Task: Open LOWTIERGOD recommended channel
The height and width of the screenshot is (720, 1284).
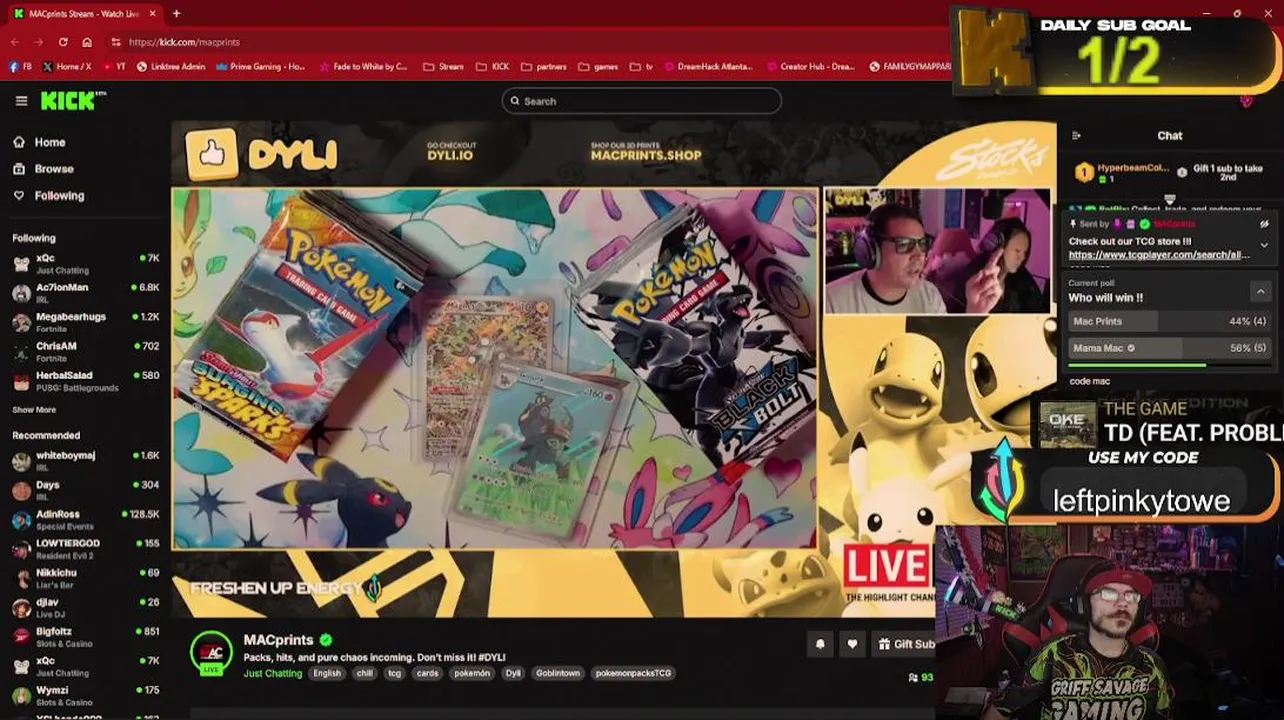Action: pyautogui.click(x=86, y=548)
